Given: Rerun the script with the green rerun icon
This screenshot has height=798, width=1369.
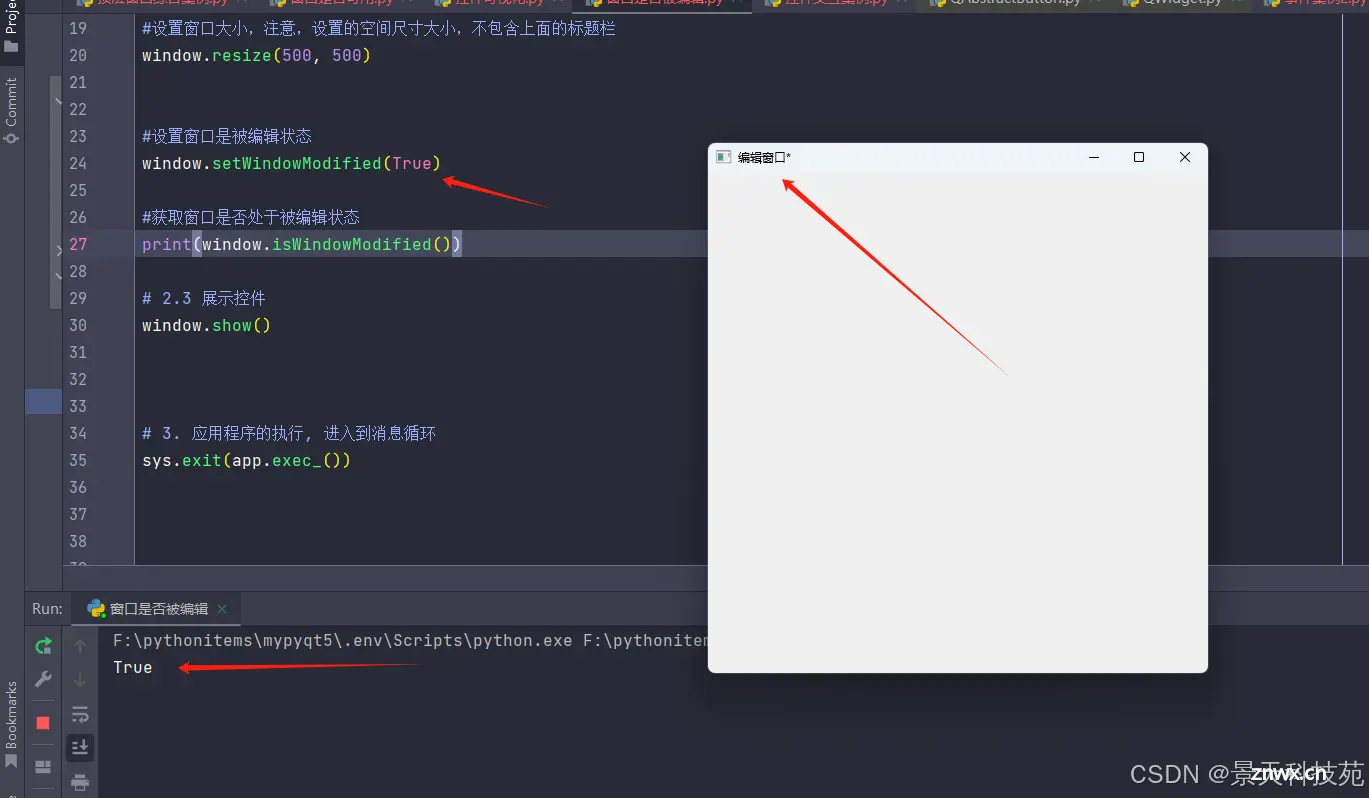Looking at the screenshot, I should (43, 646).
